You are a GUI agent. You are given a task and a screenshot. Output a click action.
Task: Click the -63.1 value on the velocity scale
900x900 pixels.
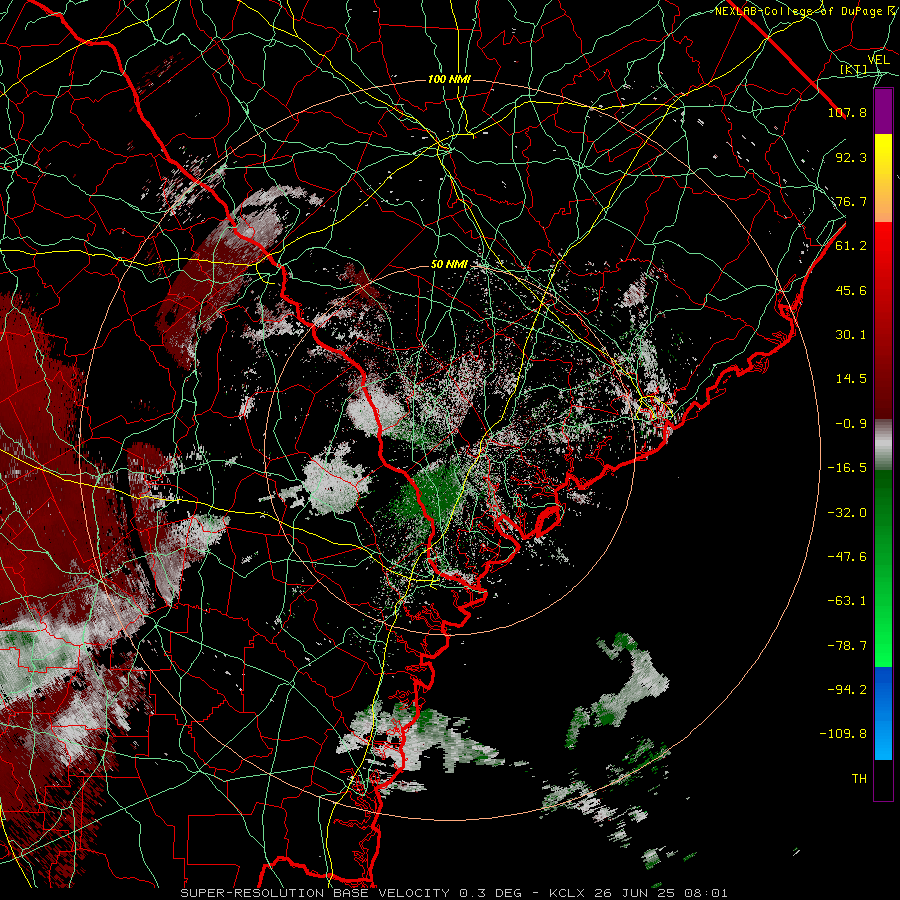click(x=847, y=601)
